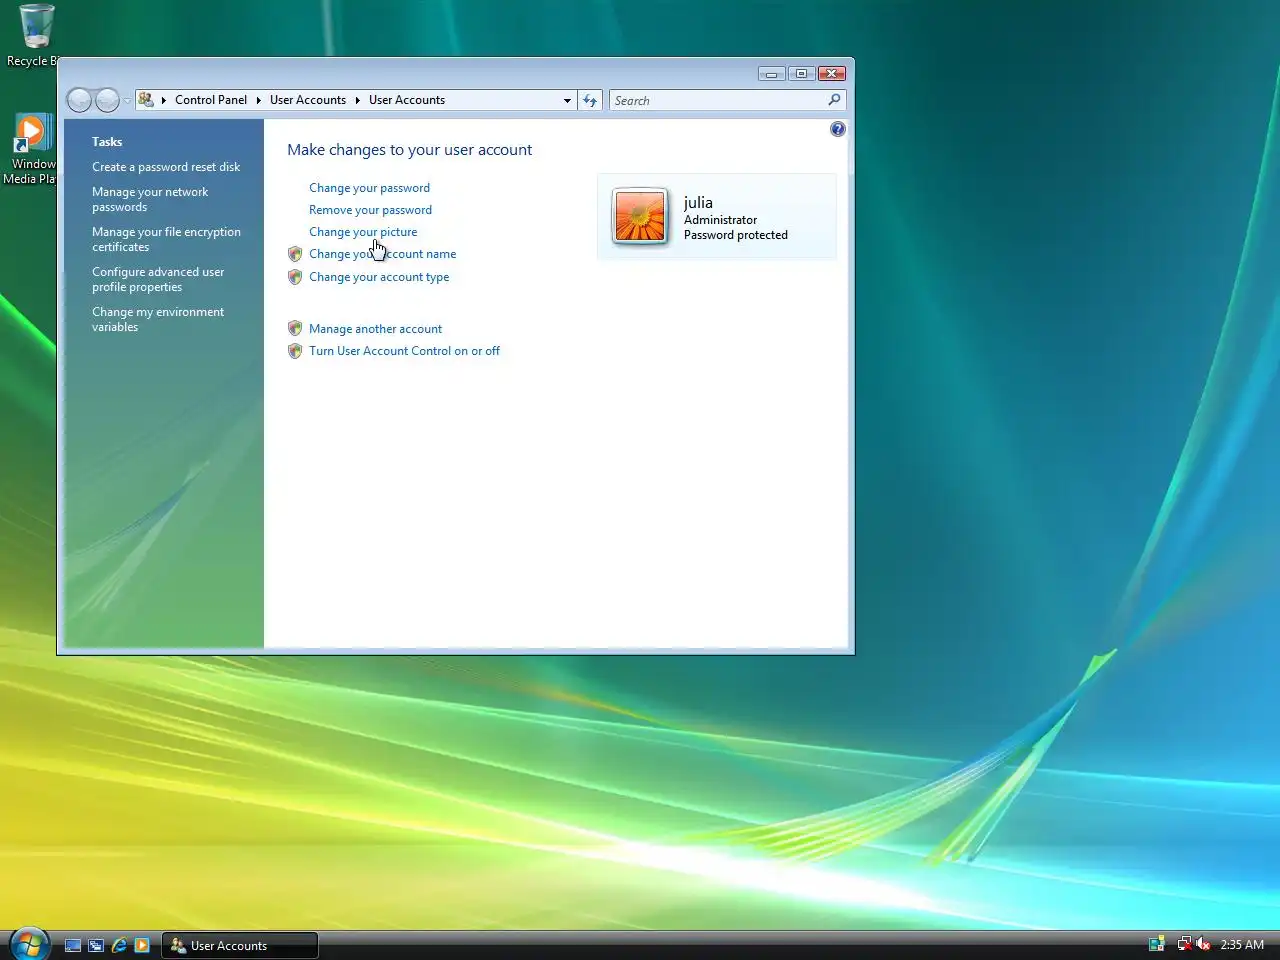Maximize the User Accounts window
The width and height of the screenshot is (1280, 960).
coord(801,73)
